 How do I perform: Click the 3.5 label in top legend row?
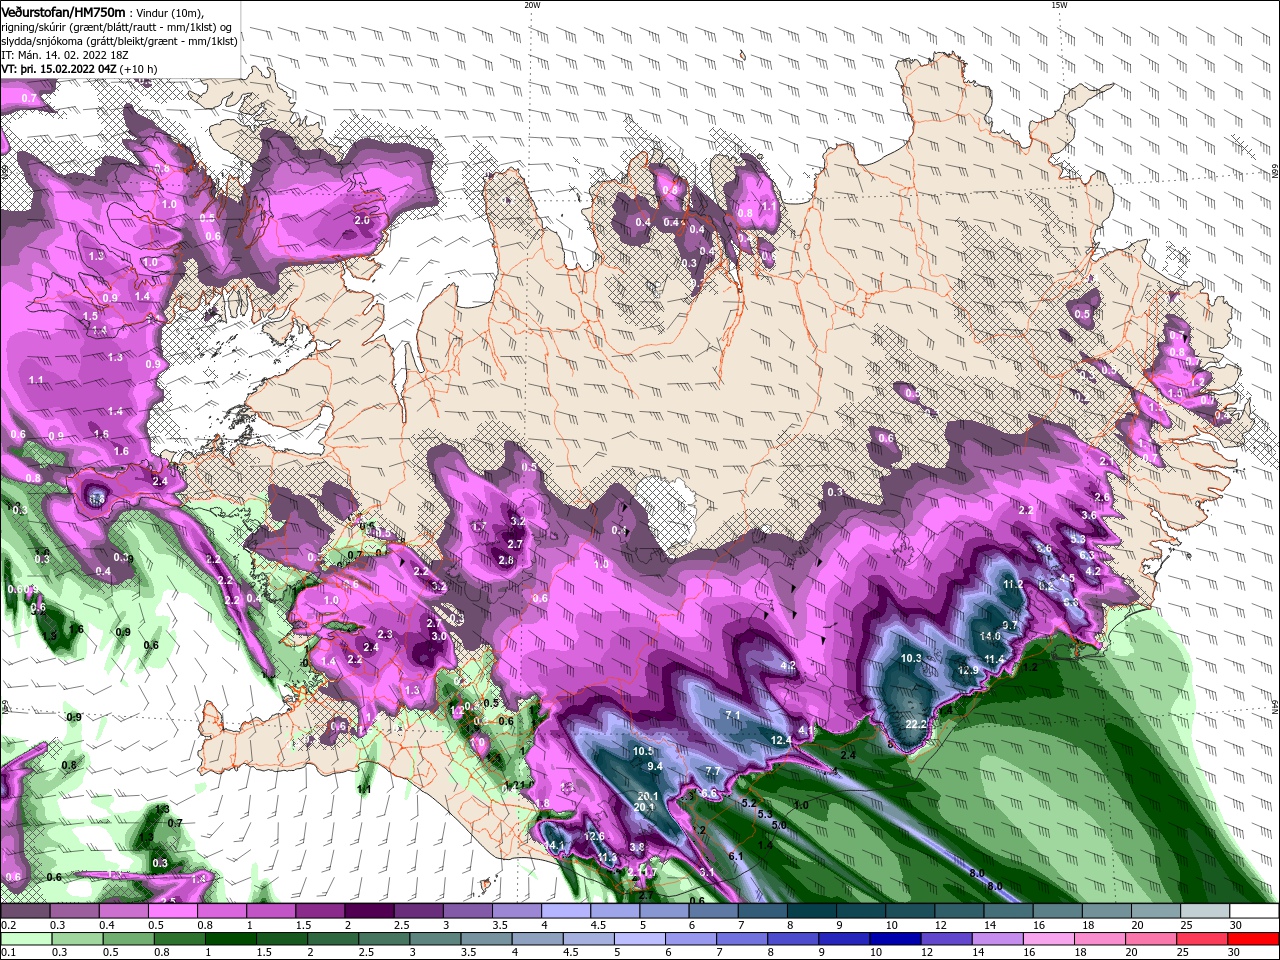[x=500, y=925]
